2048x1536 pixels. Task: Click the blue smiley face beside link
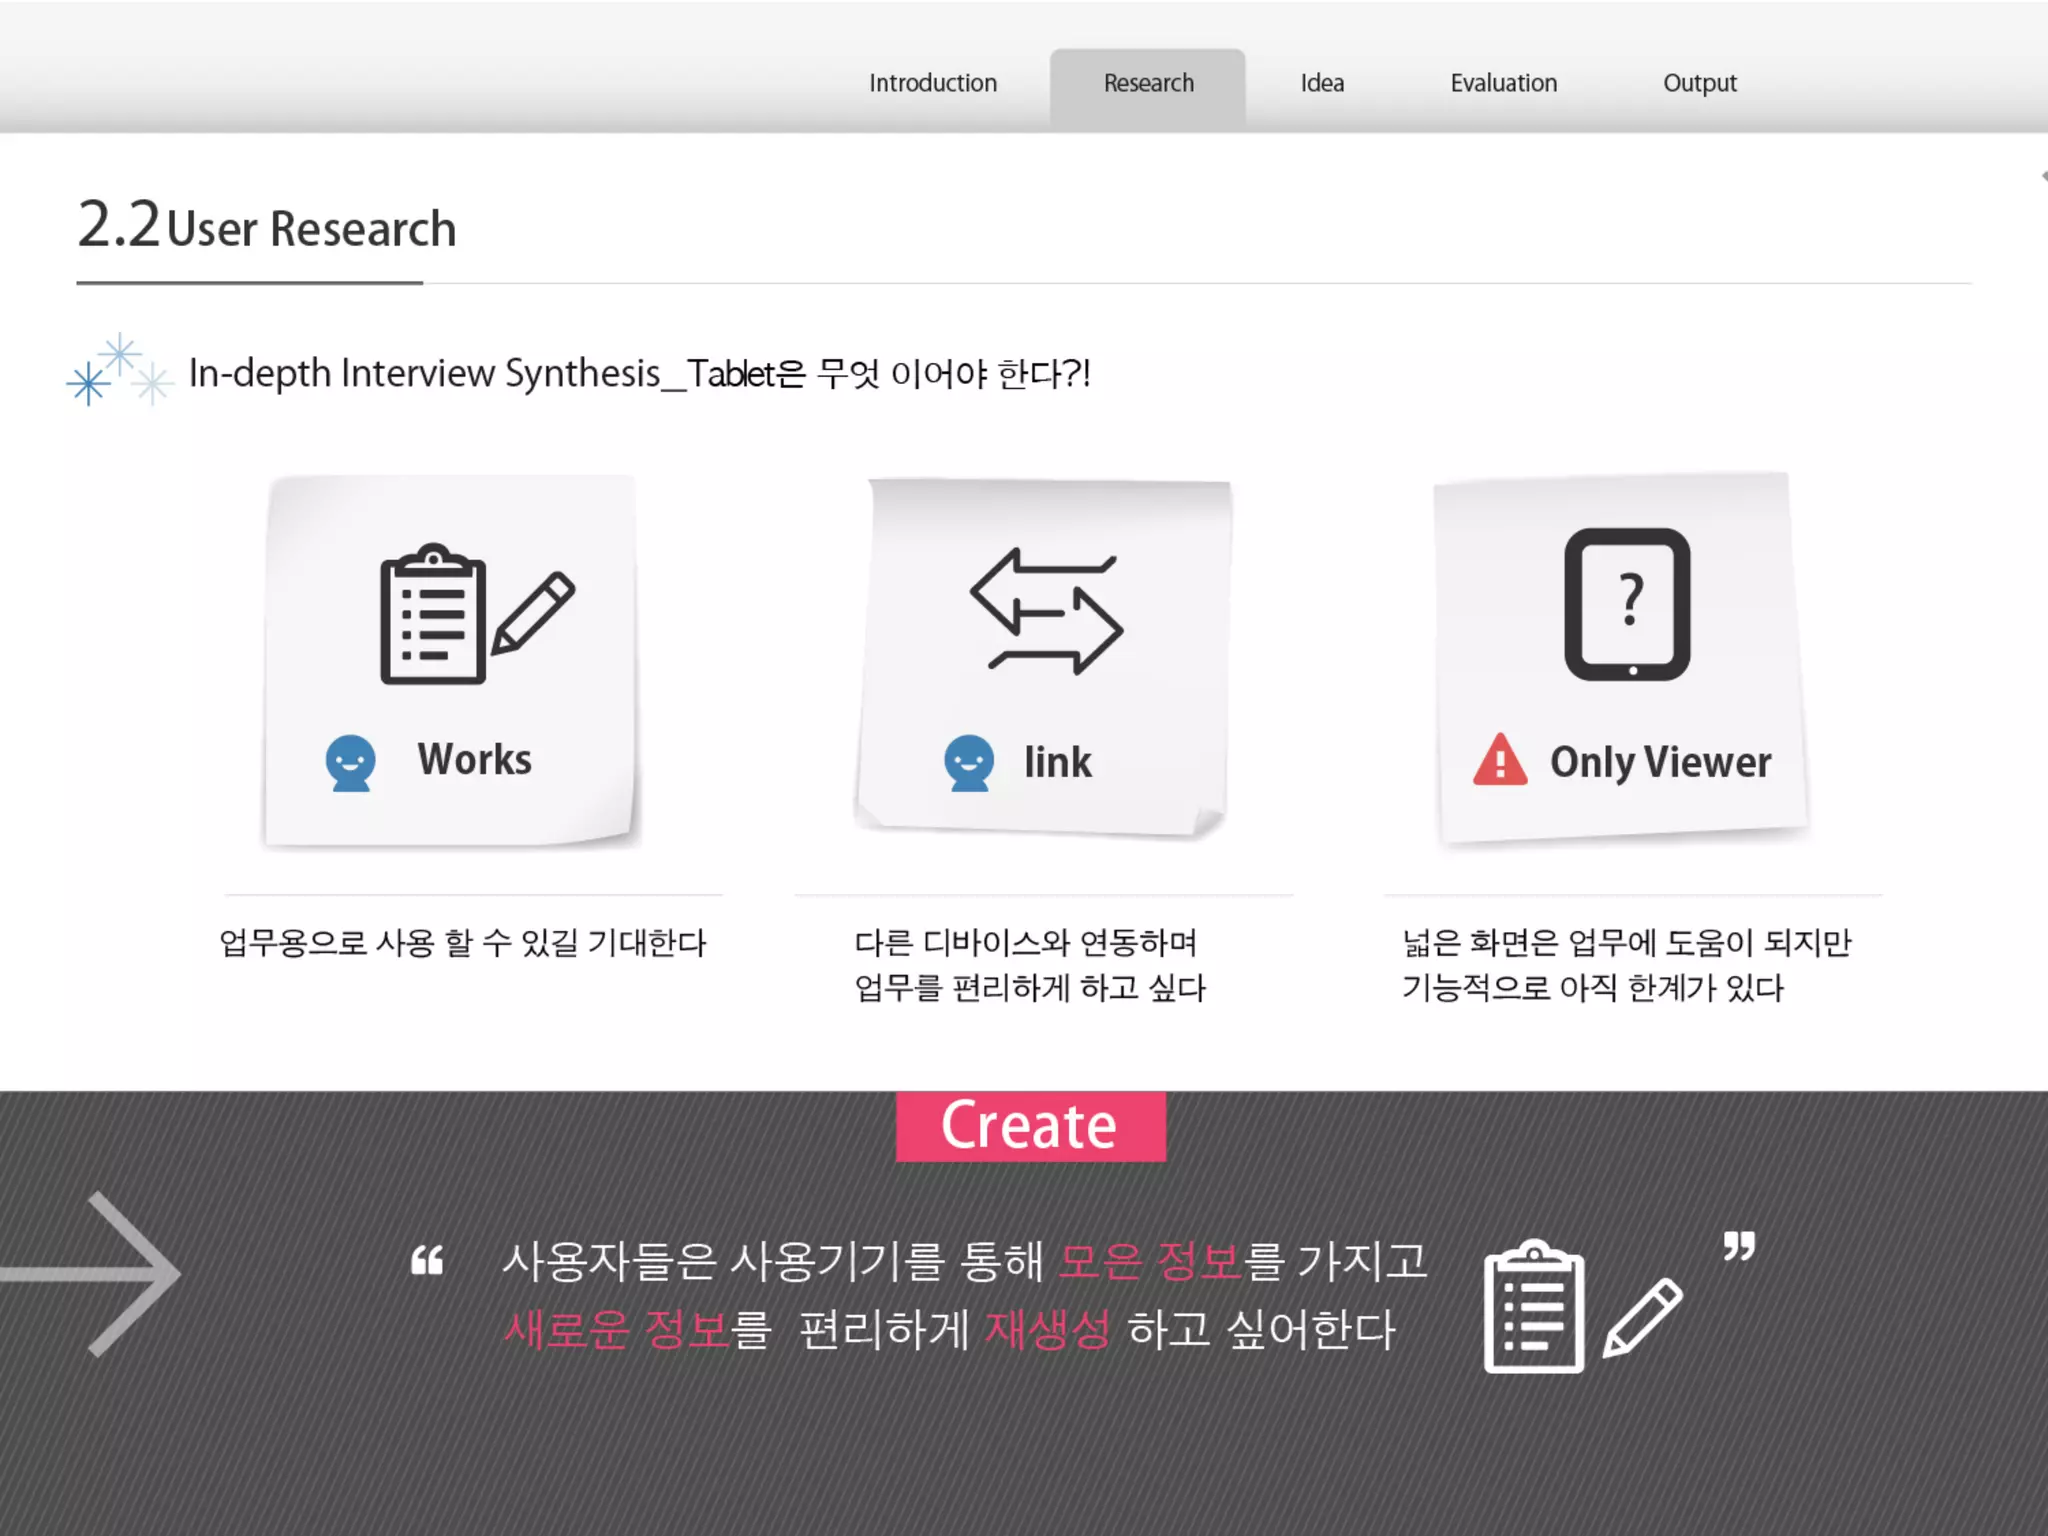968,763
